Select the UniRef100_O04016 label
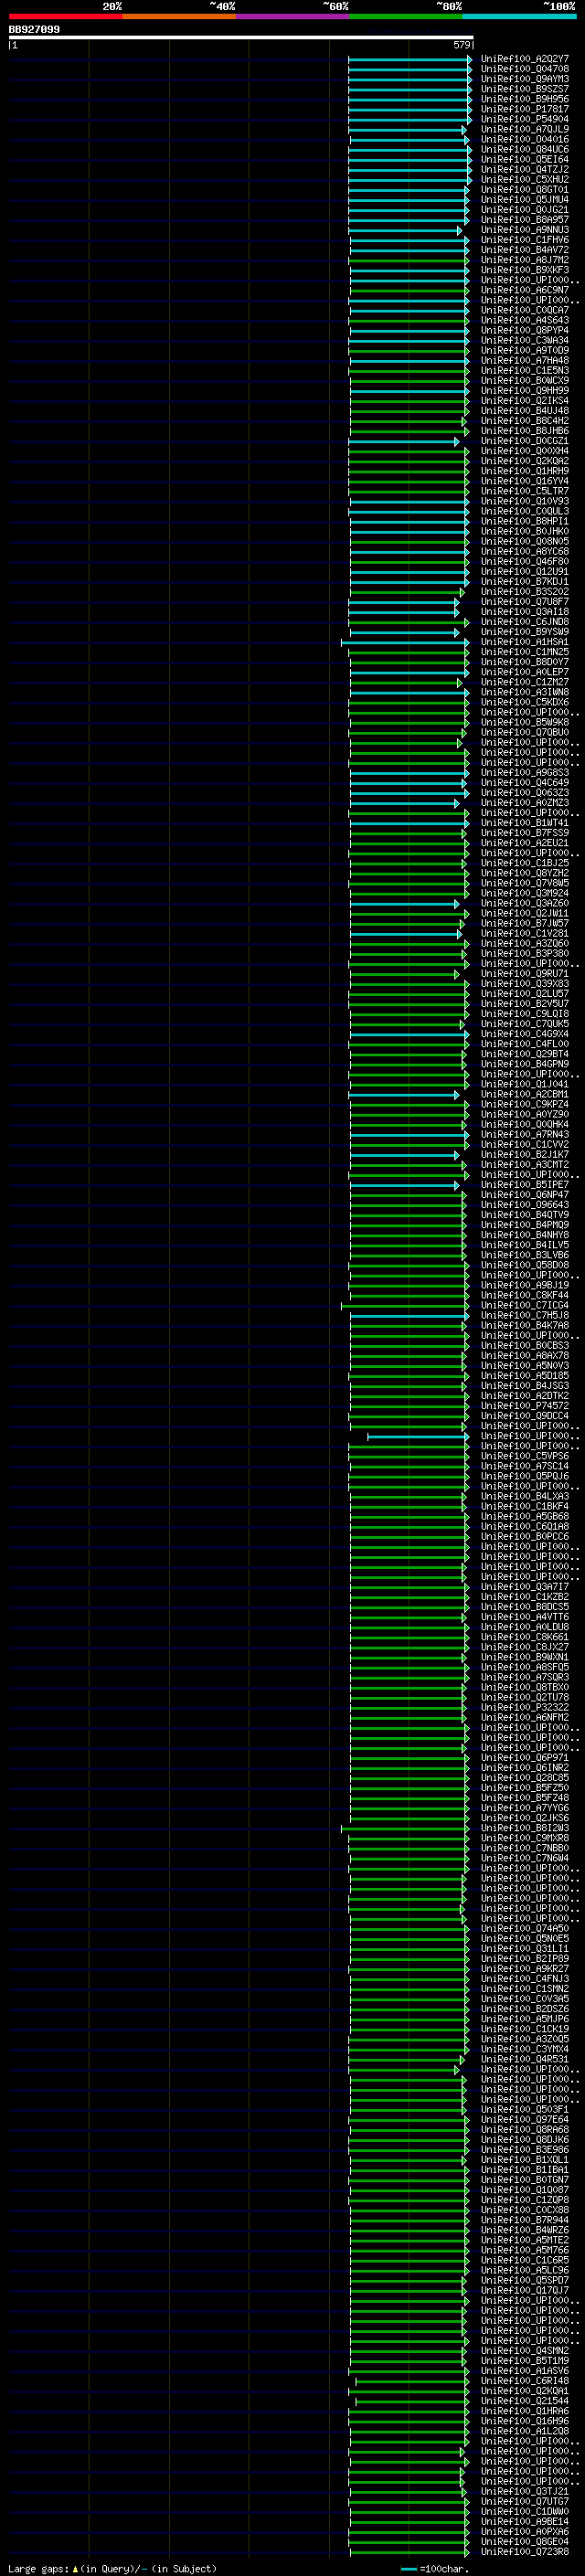Image resolution: width=585 pixels, height=2576 pixels. click(x=524, y=139)
